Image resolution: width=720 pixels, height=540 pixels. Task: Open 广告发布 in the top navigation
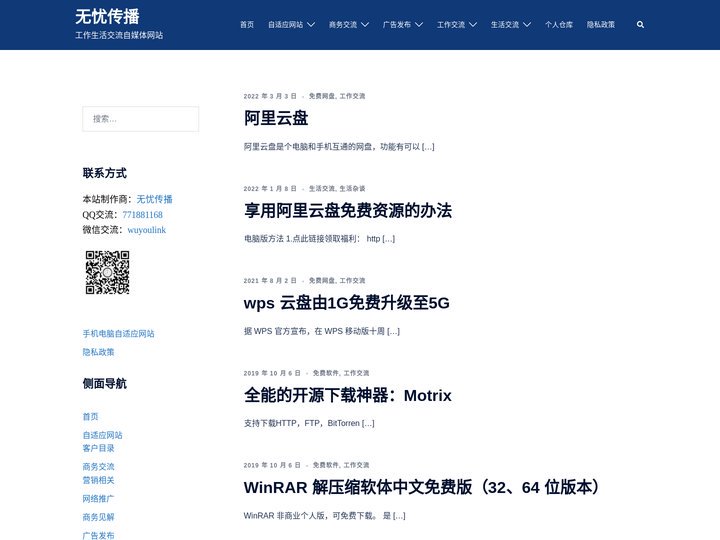click(397, 25)
